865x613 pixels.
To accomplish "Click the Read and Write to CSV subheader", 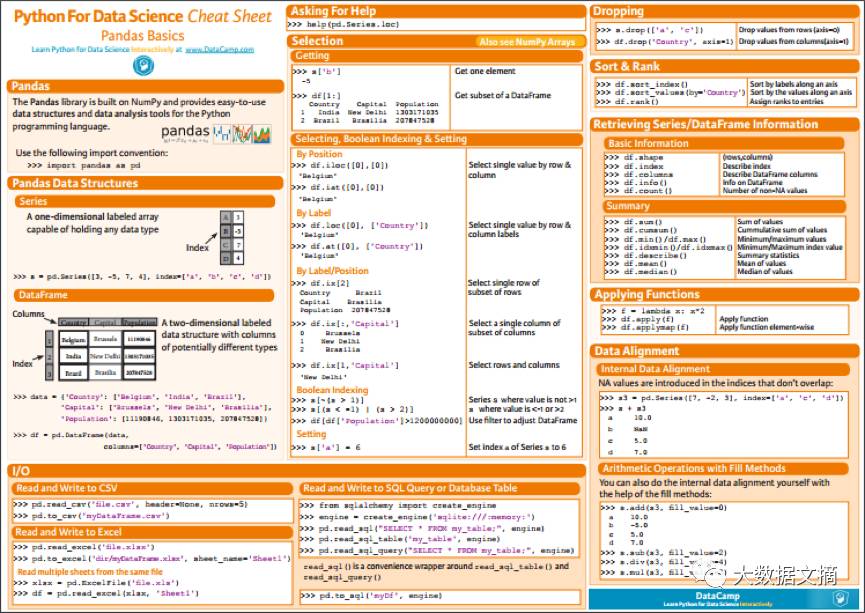I will pos(67,488).
